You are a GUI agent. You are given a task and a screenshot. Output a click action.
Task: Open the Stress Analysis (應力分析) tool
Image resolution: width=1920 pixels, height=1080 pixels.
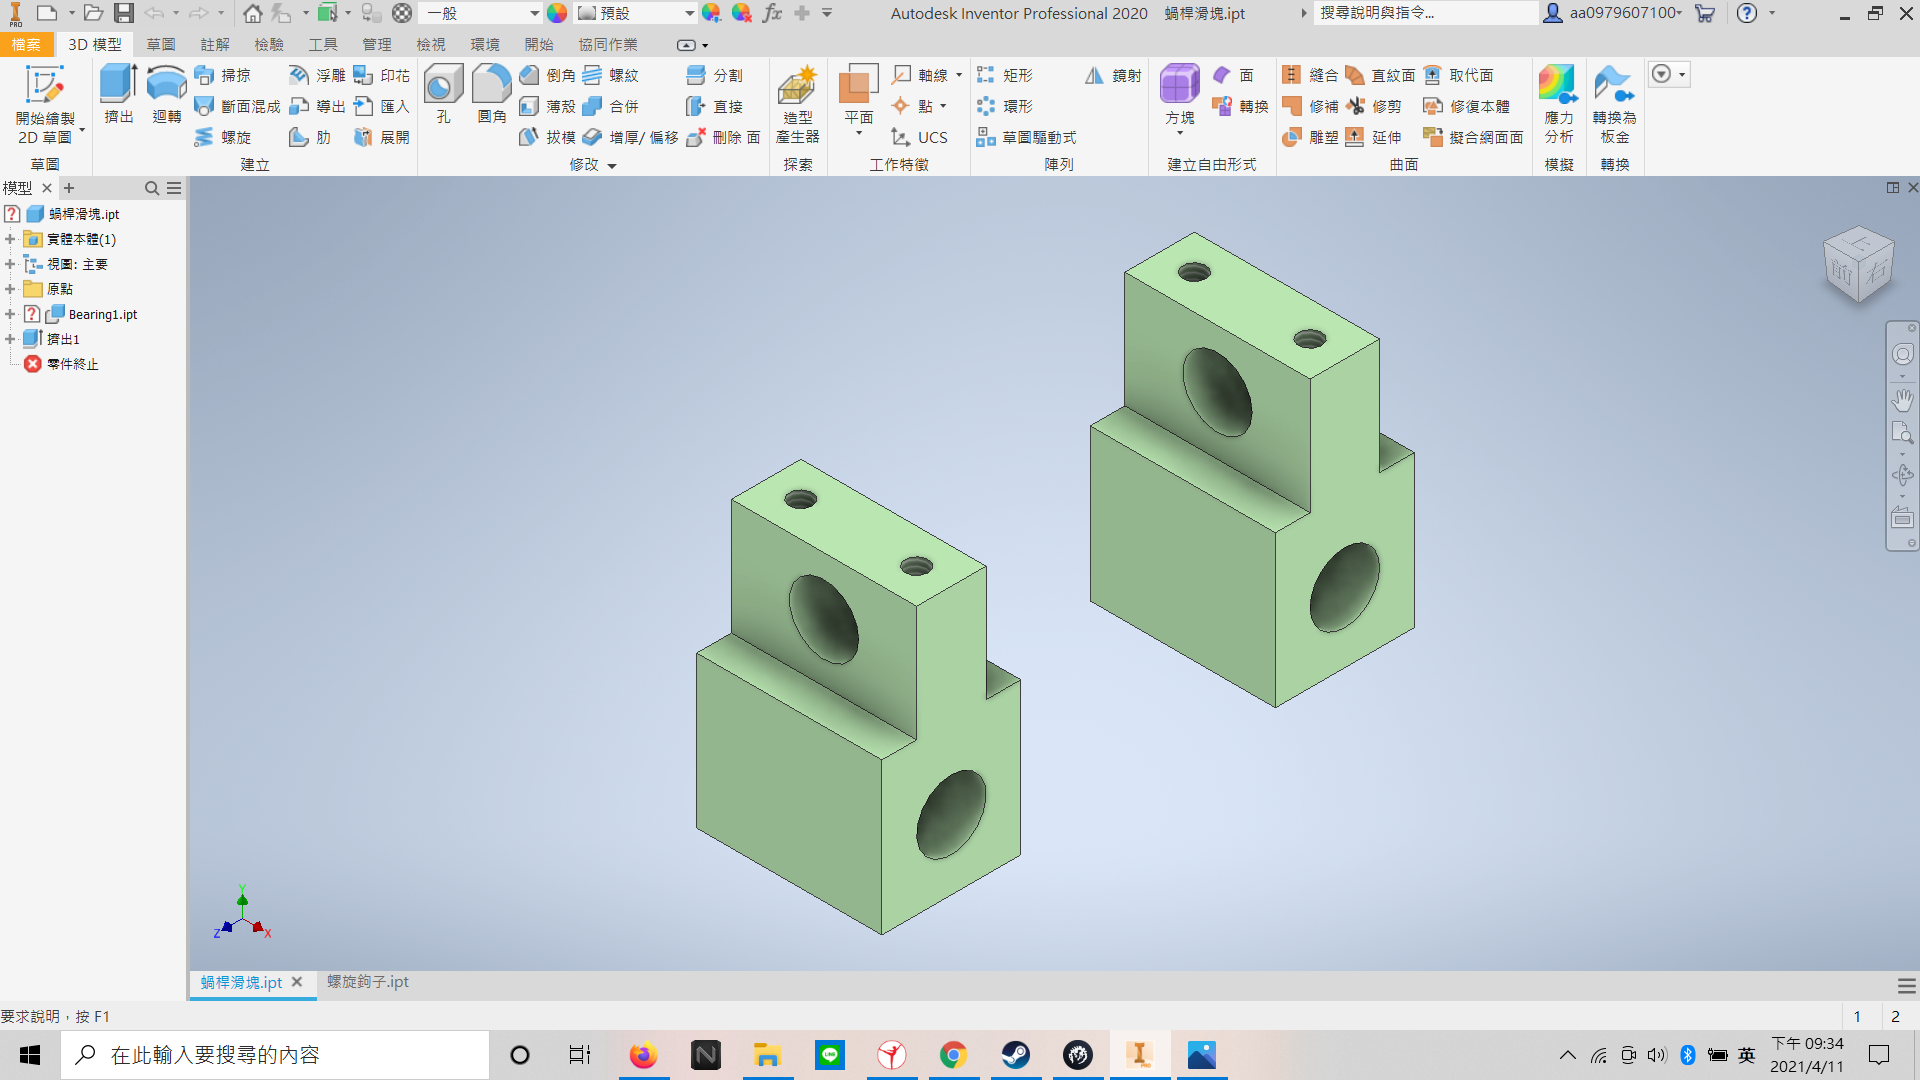pyautogui.click(x=1558, y=105)
